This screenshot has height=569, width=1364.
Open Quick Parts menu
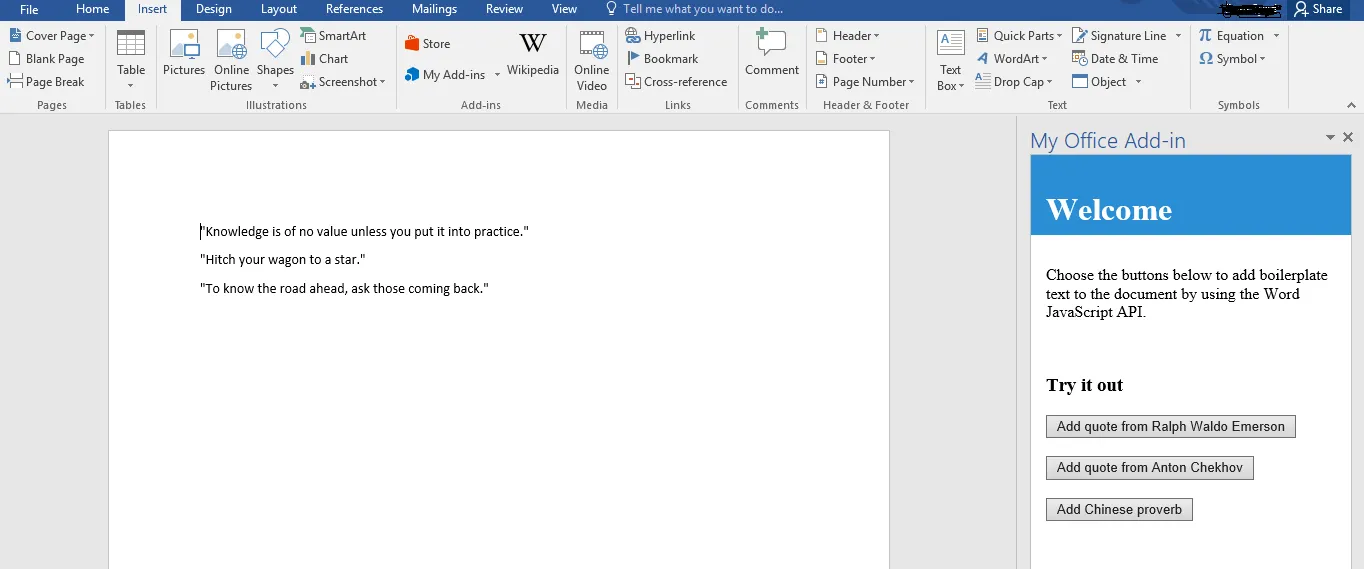1019,35
